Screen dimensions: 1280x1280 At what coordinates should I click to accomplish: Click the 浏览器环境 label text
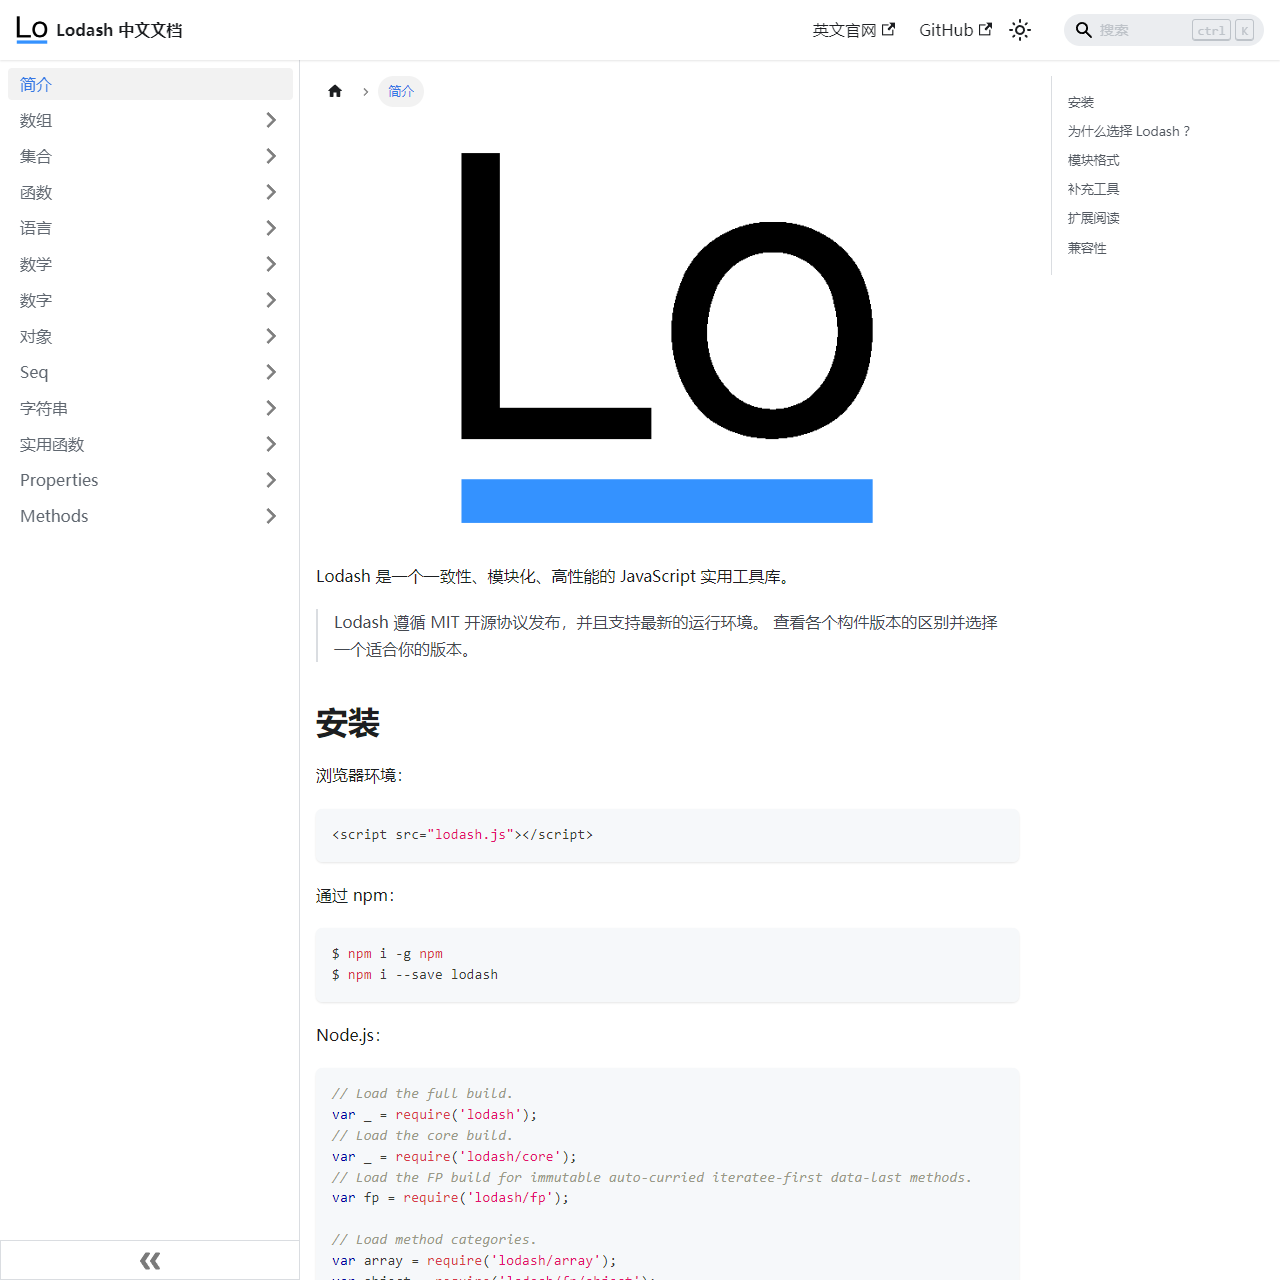359,776
